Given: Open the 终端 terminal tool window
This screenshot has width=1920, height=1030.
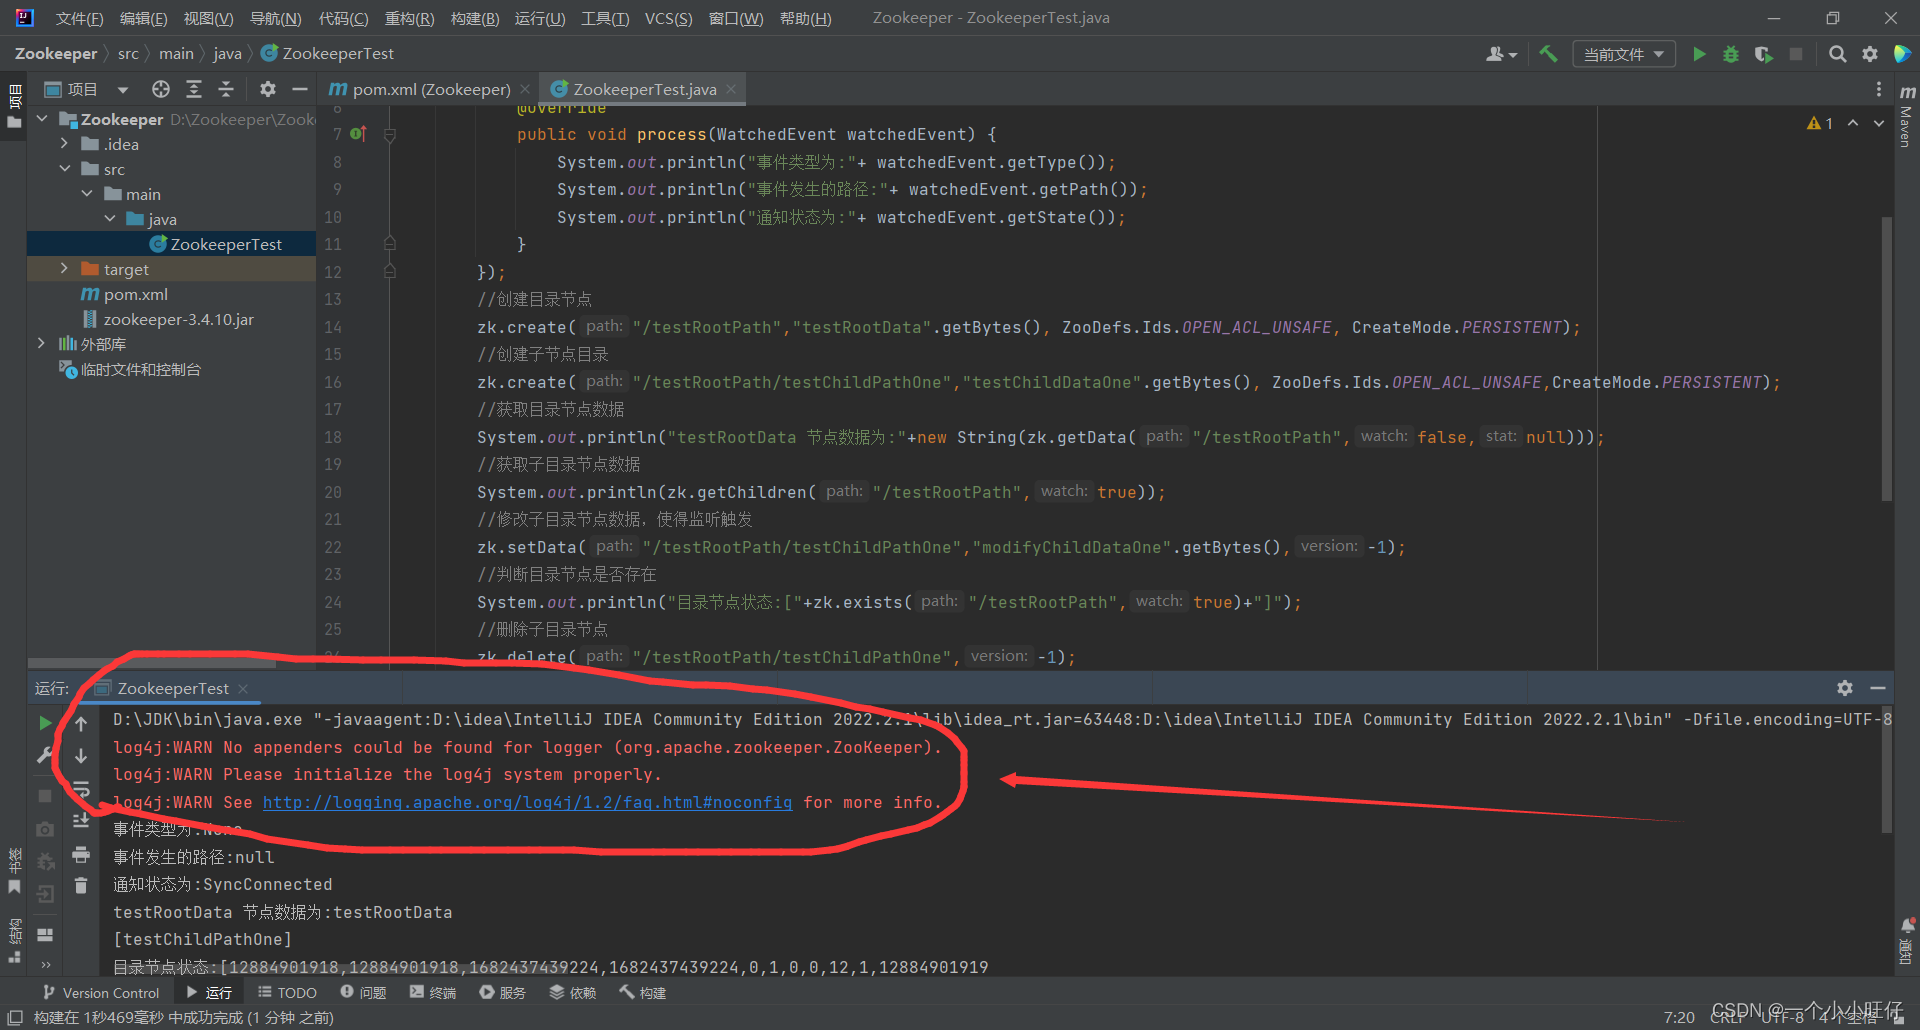Looking at the screenshot, I should click(433, 993).
